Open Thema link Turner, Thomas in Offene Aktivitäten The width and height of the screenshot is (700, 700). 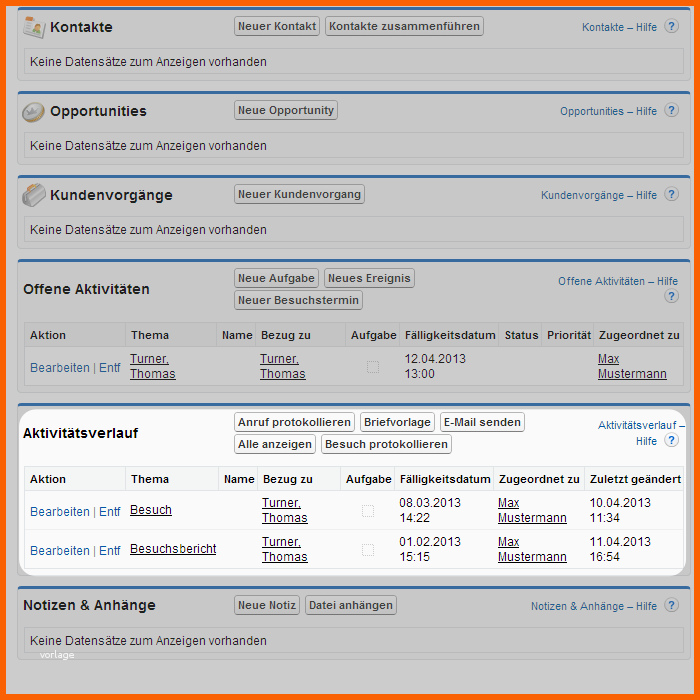click(153, 366)
